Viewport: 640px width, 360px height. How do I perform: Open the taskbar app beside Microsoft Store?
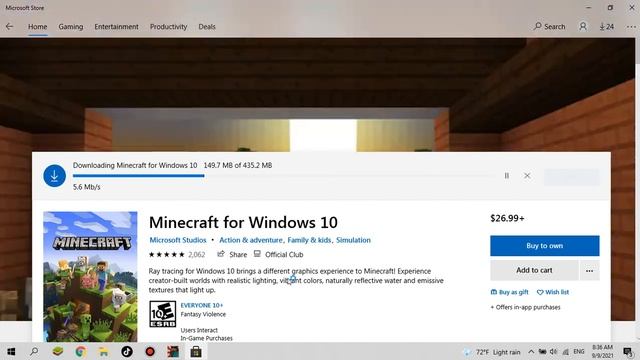(173, 351)
